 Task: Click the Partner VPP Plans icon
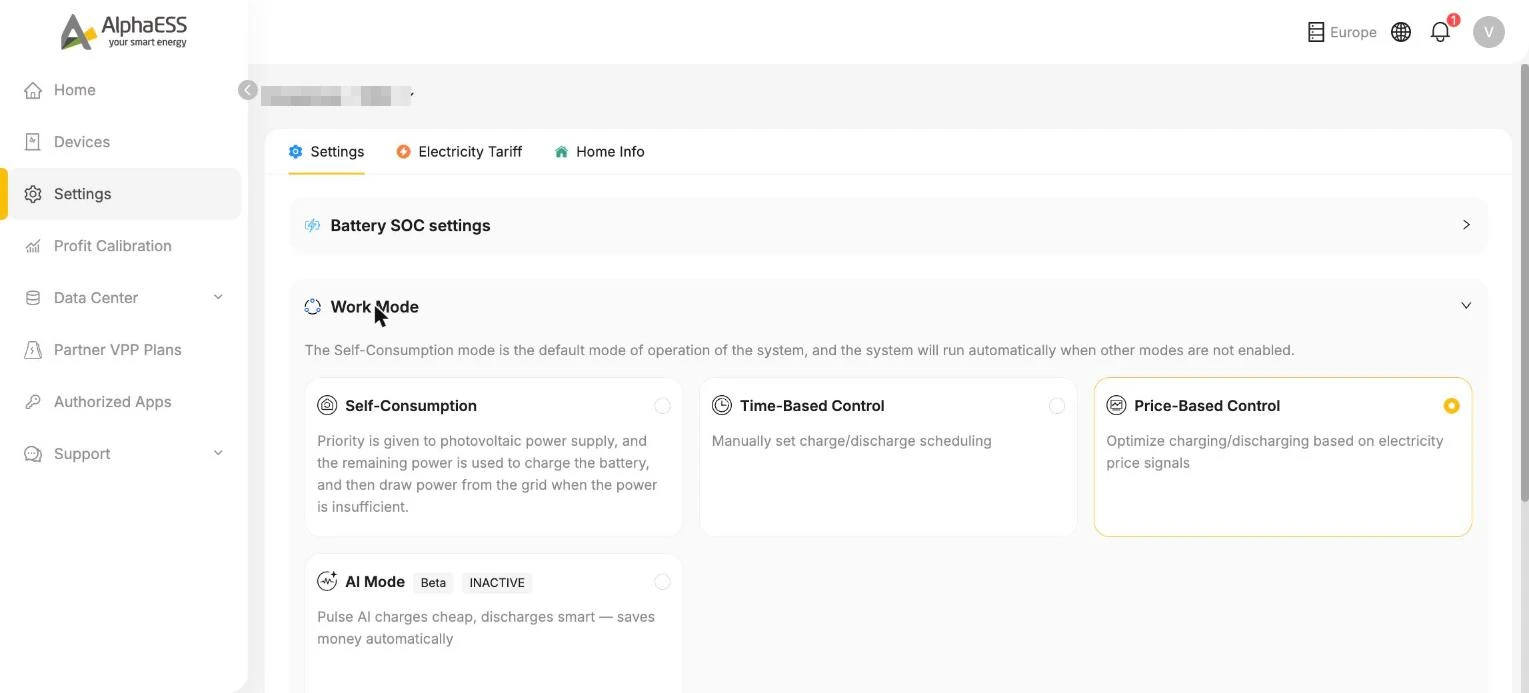coord(33,350)
